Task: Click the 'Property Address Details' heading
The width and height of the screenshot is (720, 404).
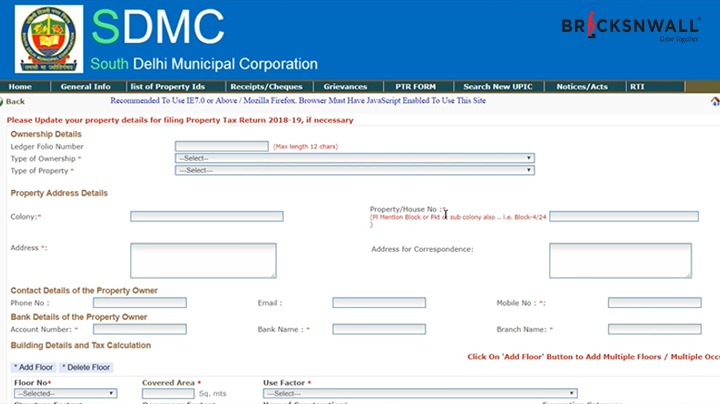Action: click(59, 193)
